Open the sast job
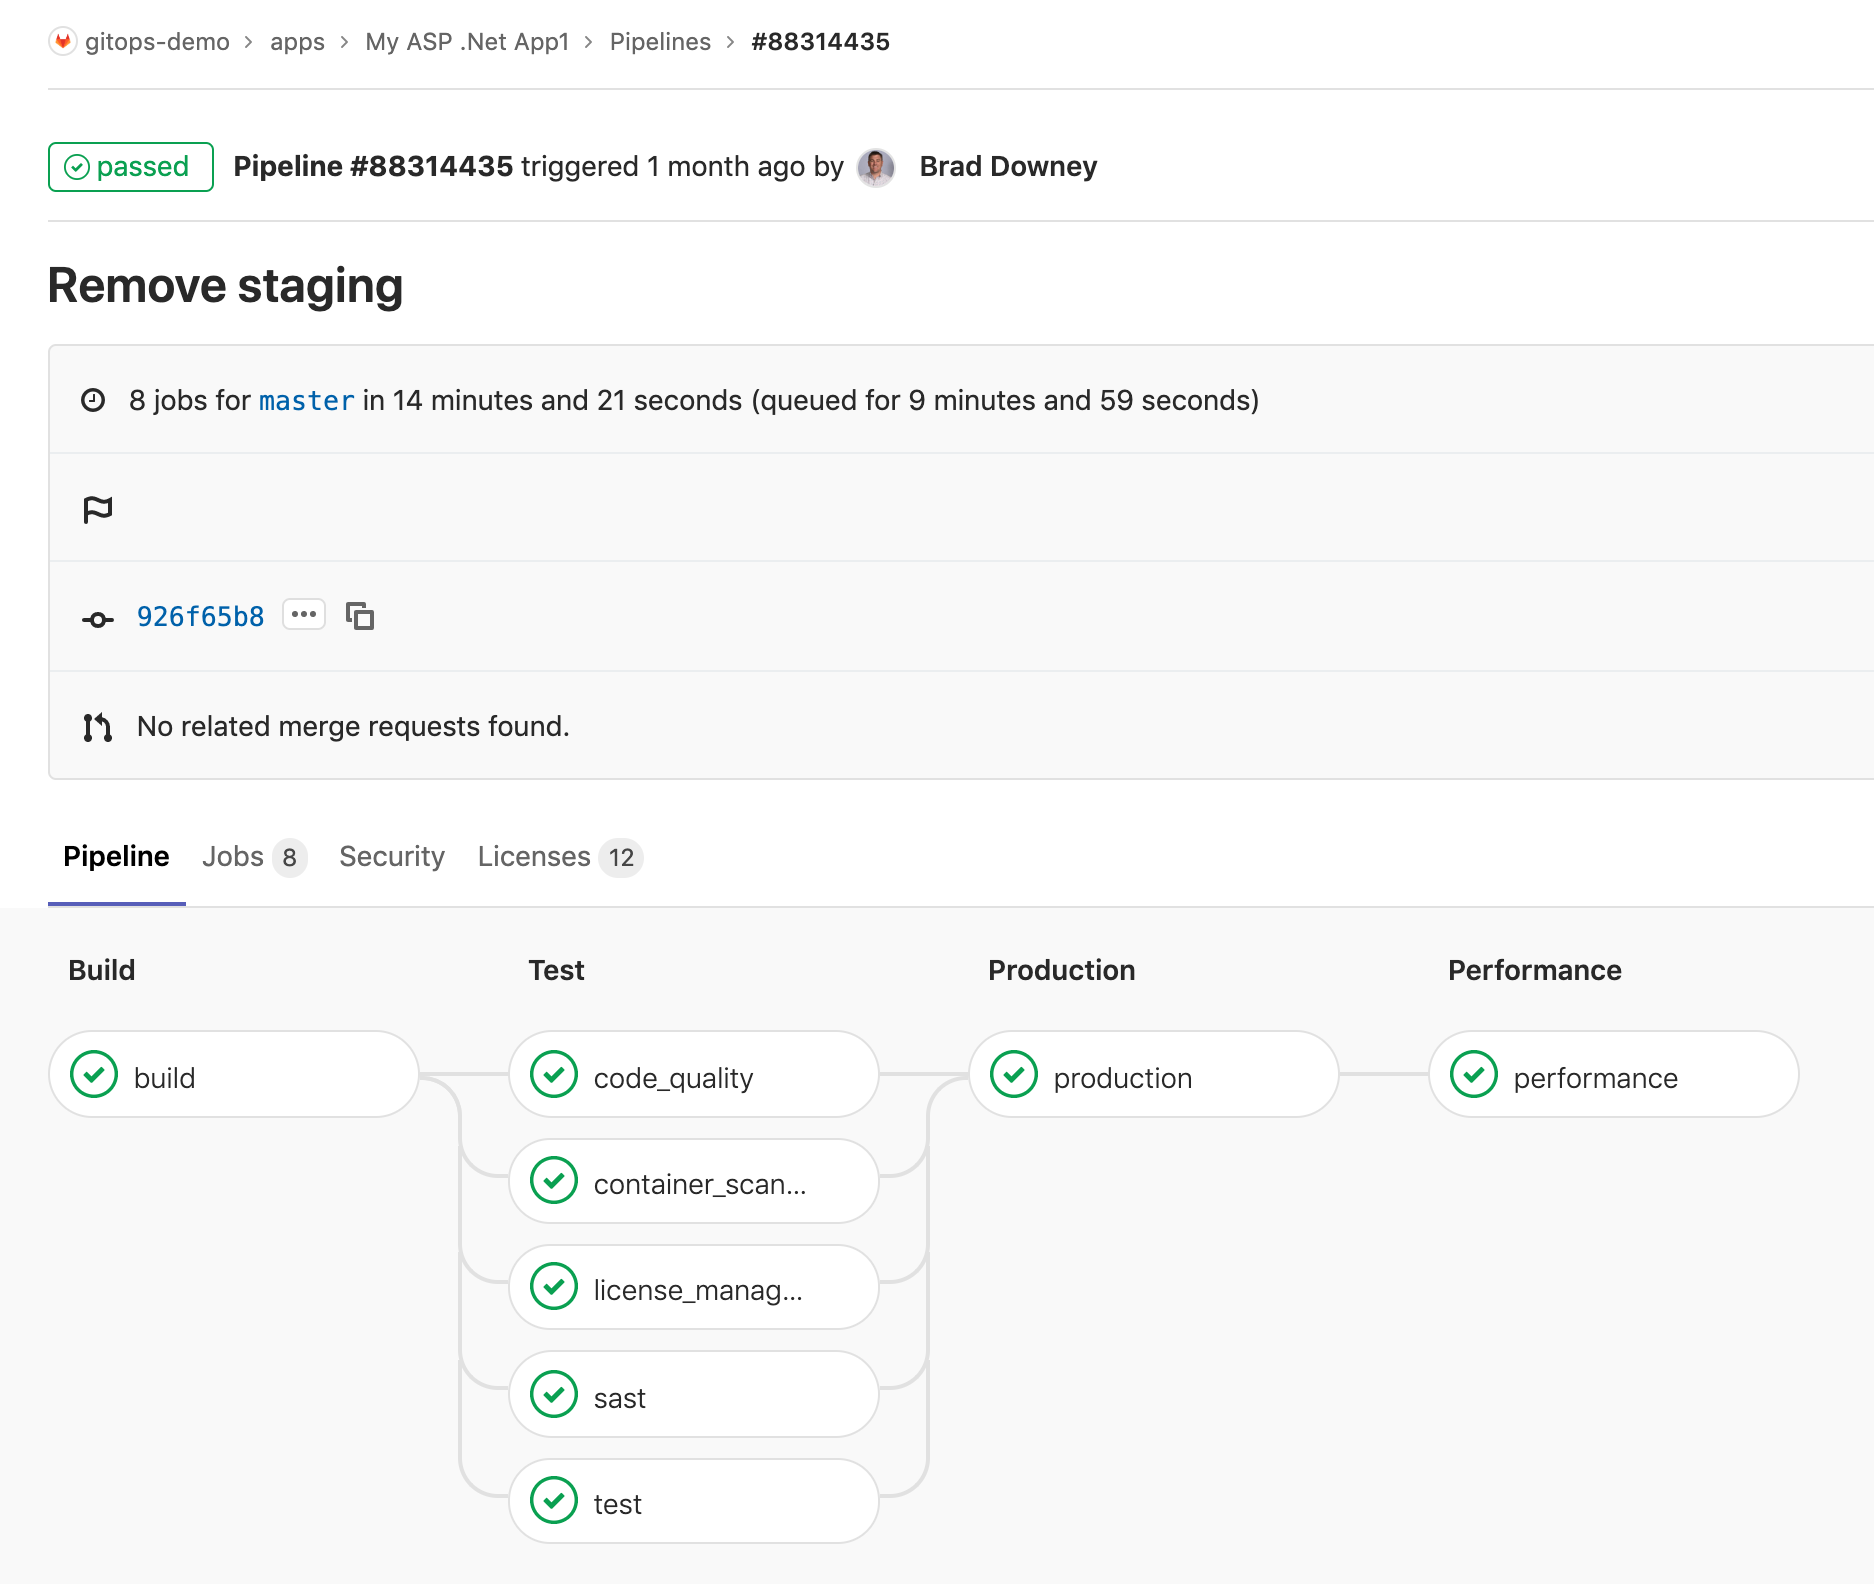 point(694,1394)
